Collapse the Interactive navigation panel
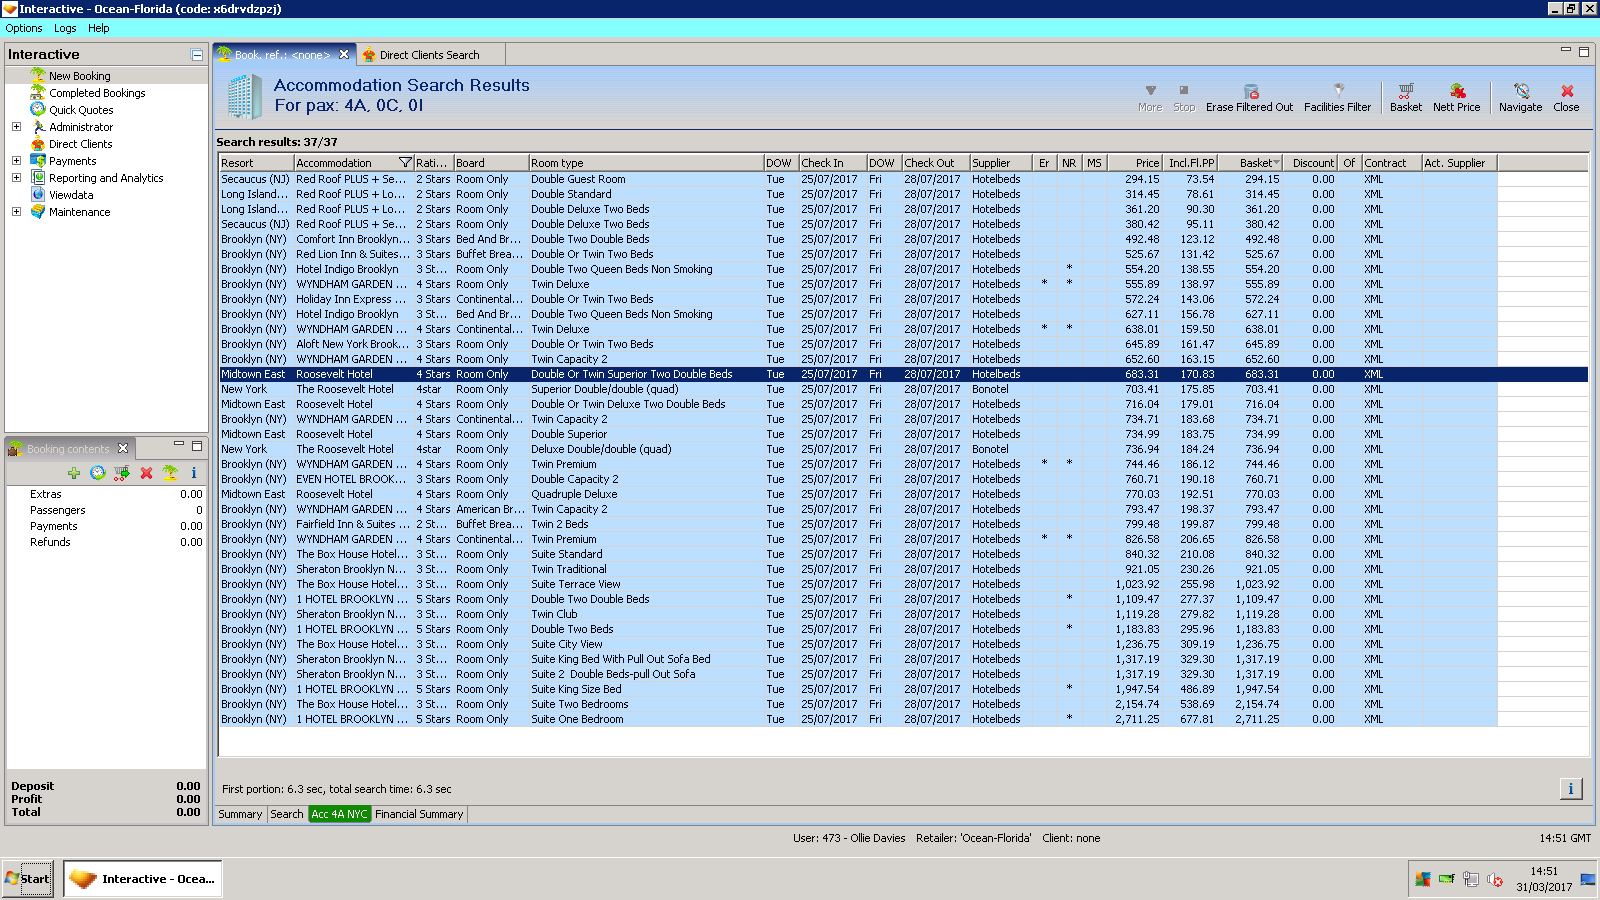 197,55
